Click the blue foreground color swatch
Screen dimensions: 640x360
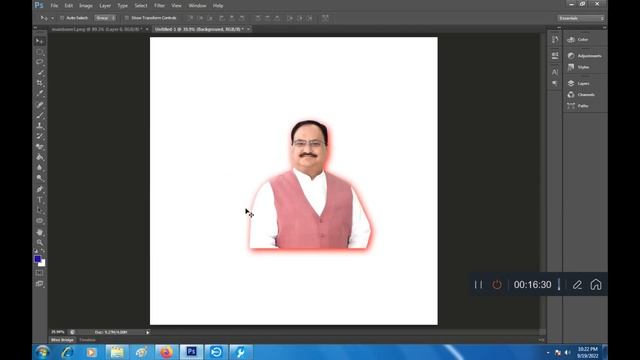(38, 259)
